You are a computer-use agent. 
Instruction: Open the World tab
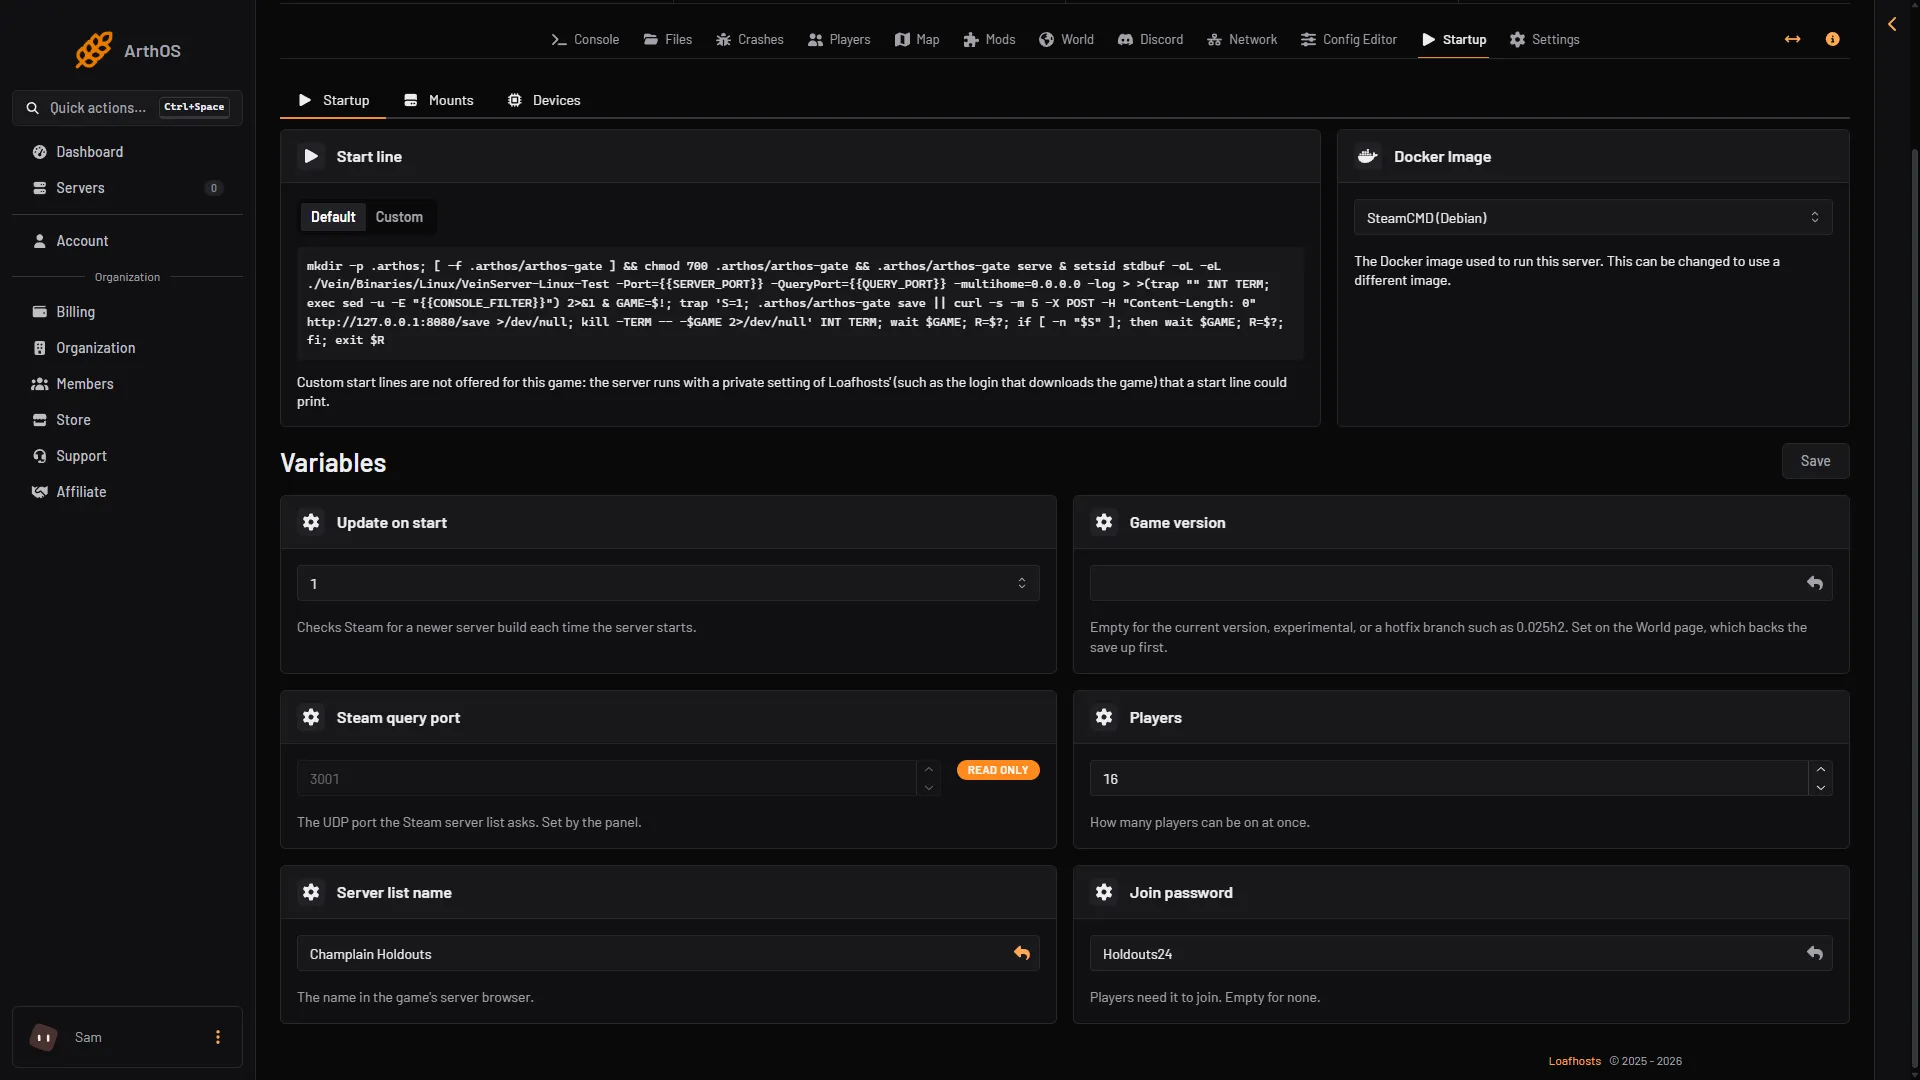(x=1066, y=39)
